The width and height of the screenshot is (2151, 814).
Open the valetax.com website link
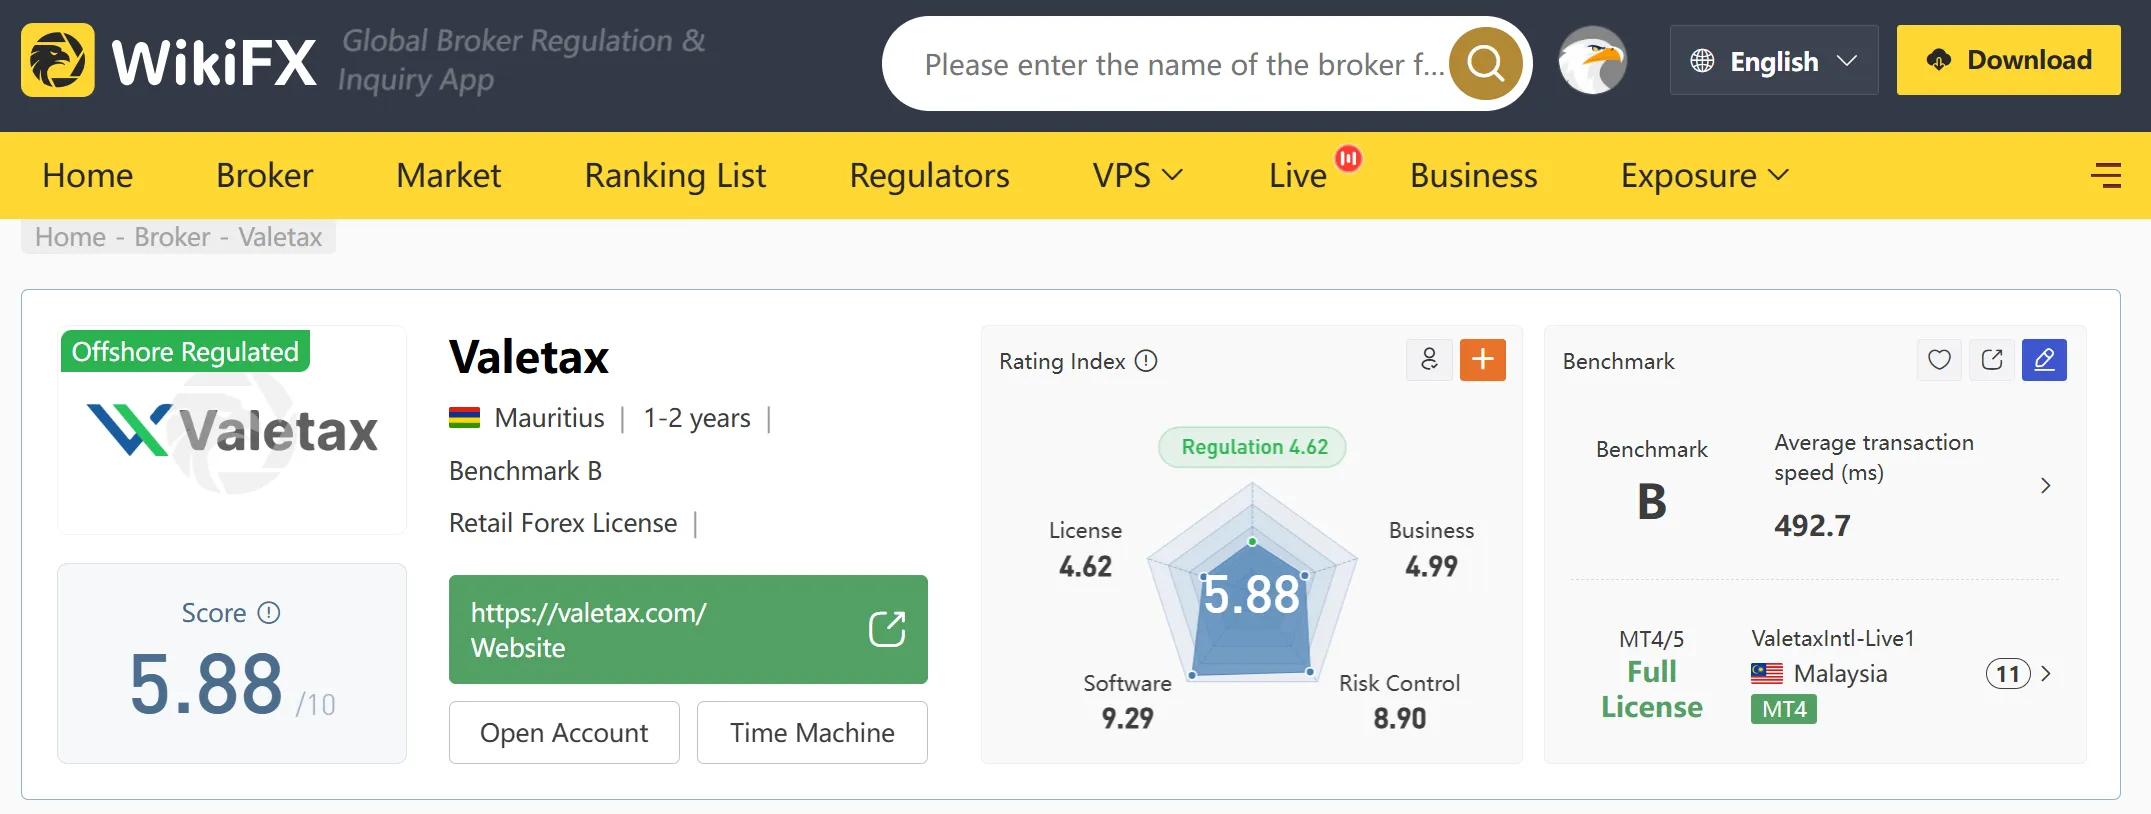click(x=688, y=630)
